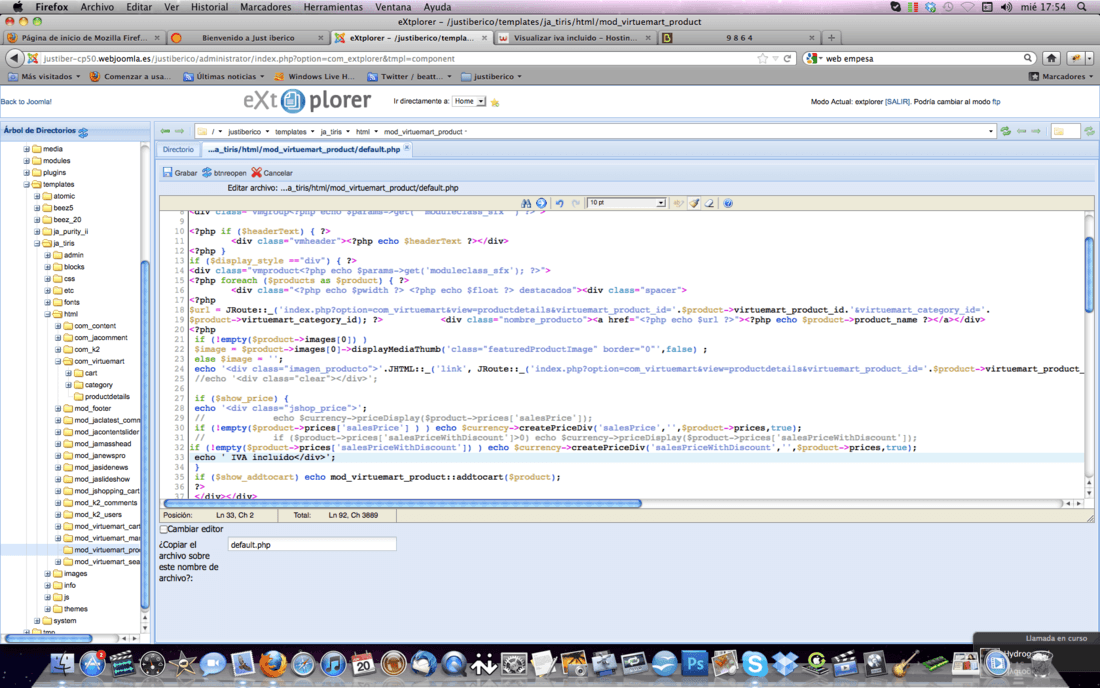The image size is (1100, 688).
Task: Expand the modules folder node
Action: pyautogui.click(x=27, y=161)
